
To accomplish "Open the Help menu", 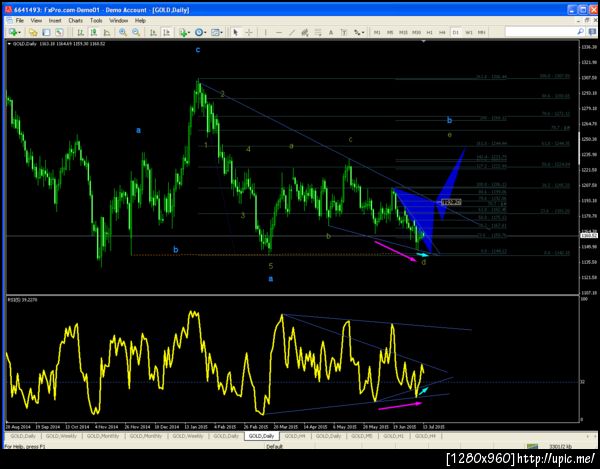I will [140, 20].
